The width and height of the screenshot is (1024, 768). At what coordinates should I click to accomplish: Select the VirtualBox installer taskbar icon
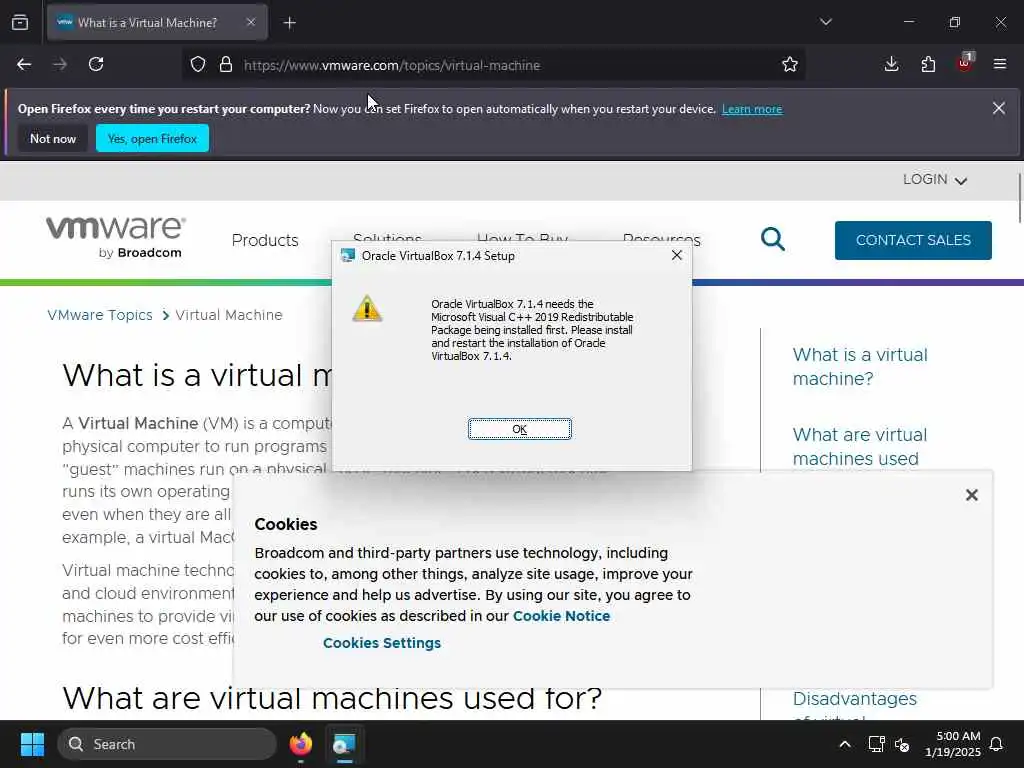344,744
